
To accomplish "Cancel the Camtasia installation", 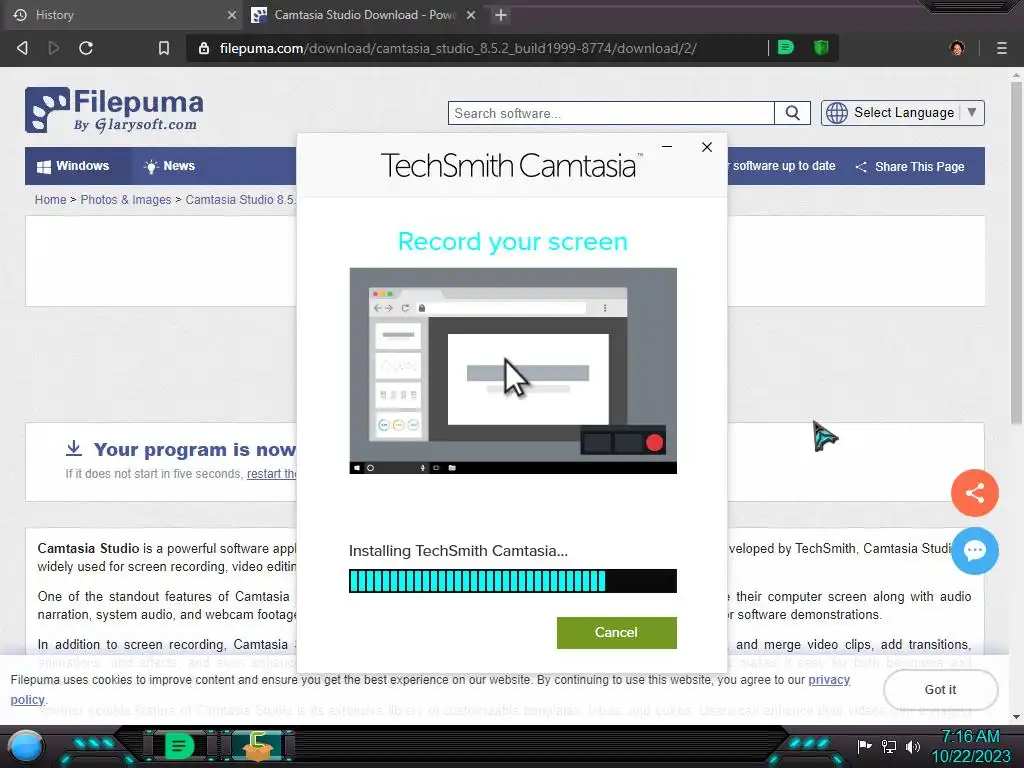I will (616, 632).
